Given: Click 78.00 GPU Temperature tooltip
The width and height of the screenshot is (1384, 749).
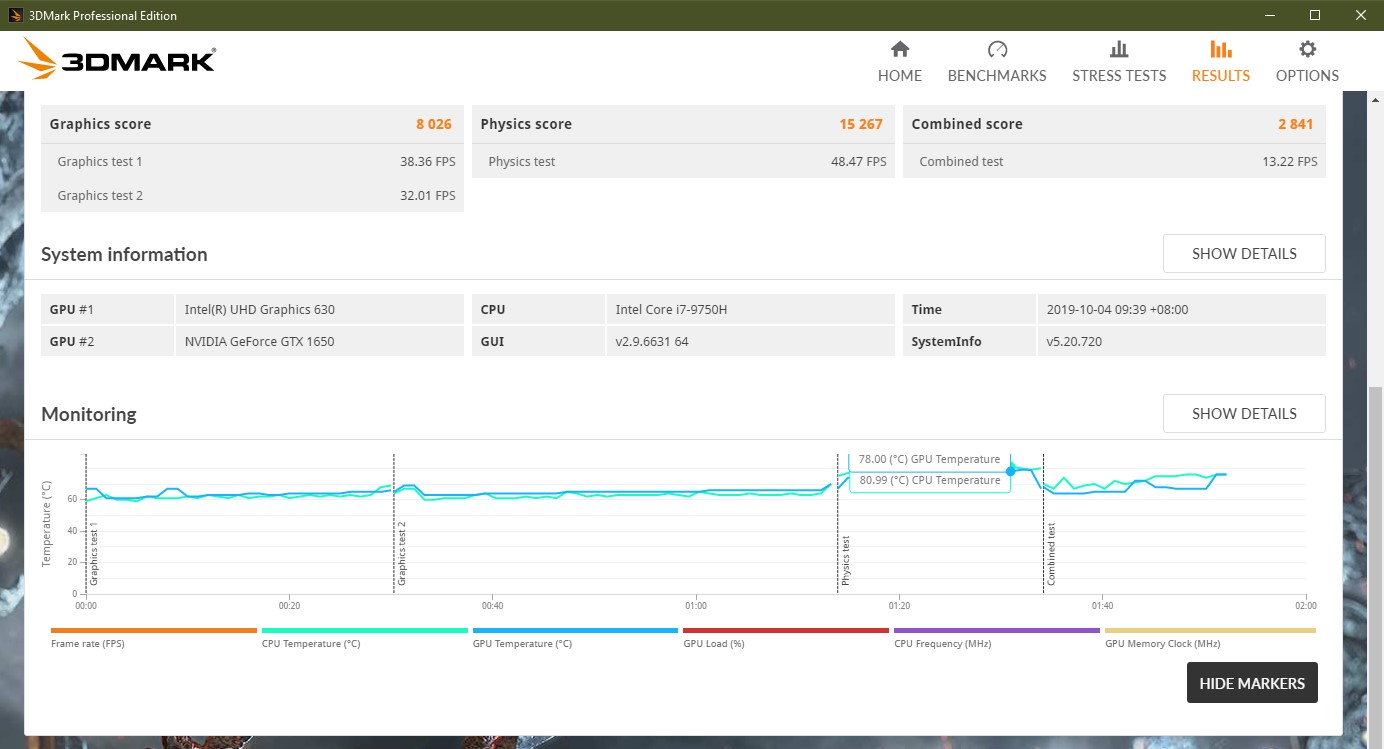Looking at the screenshot, I should [929, 459].
